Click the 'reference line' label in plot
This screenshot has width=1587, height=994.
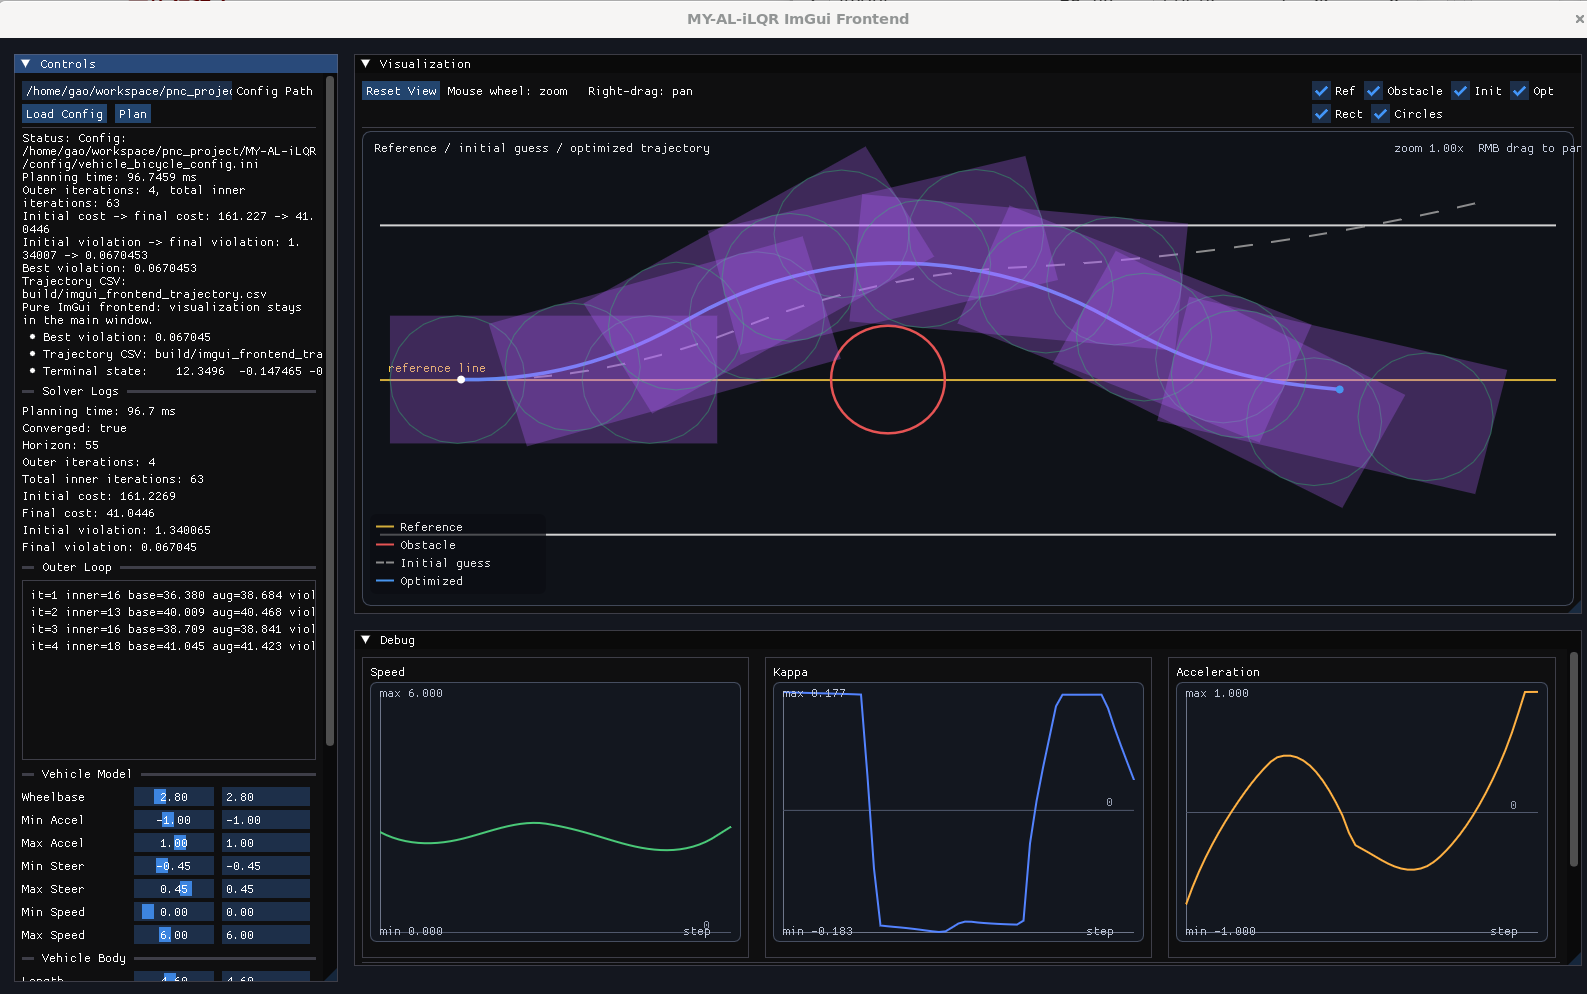437,368
